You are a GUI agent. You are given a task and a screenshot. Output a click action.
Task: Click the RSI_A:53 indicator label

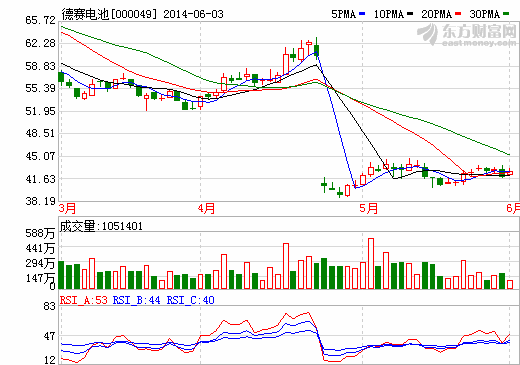(x=84, y=300)
